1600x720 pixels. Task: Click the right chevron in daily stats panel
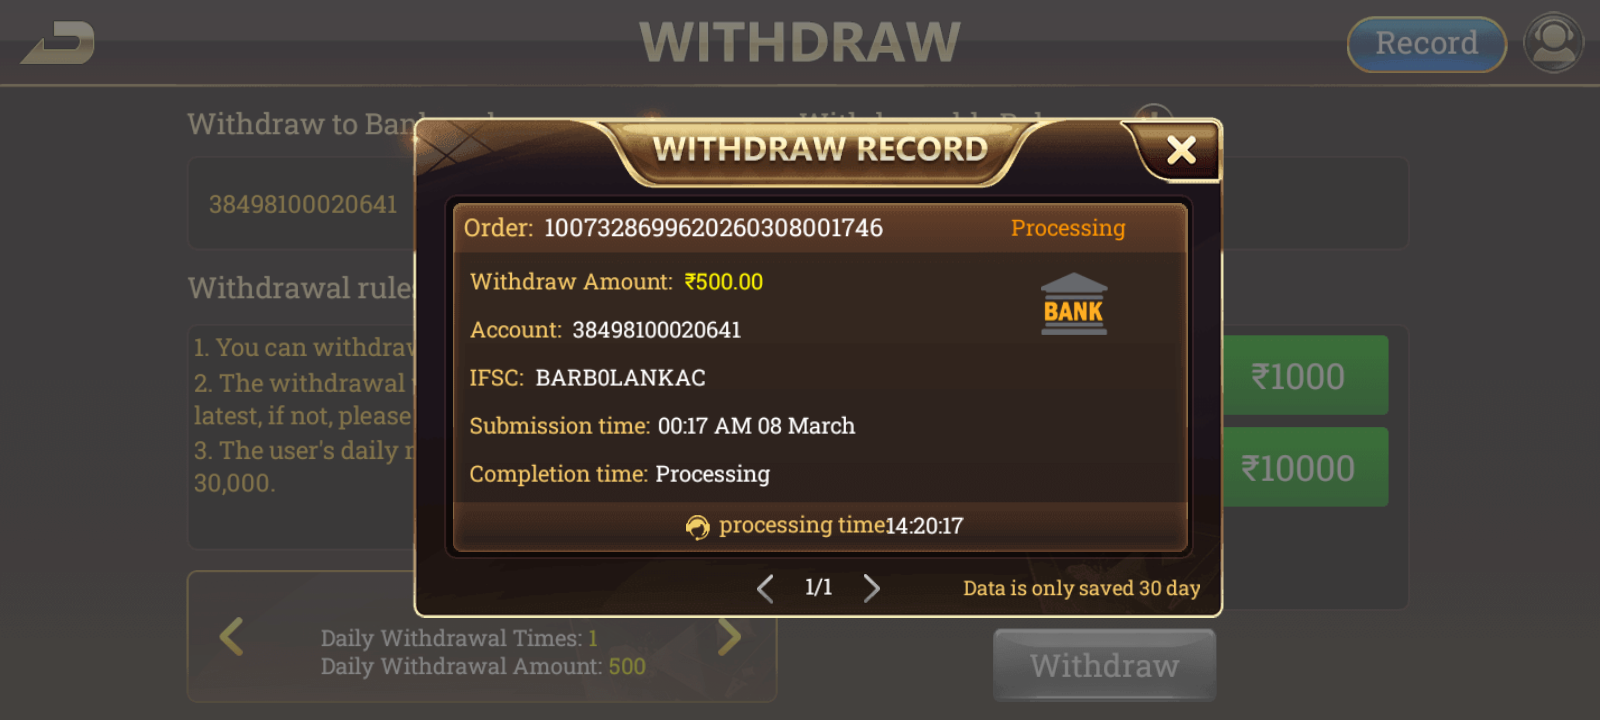click(729, 636)
